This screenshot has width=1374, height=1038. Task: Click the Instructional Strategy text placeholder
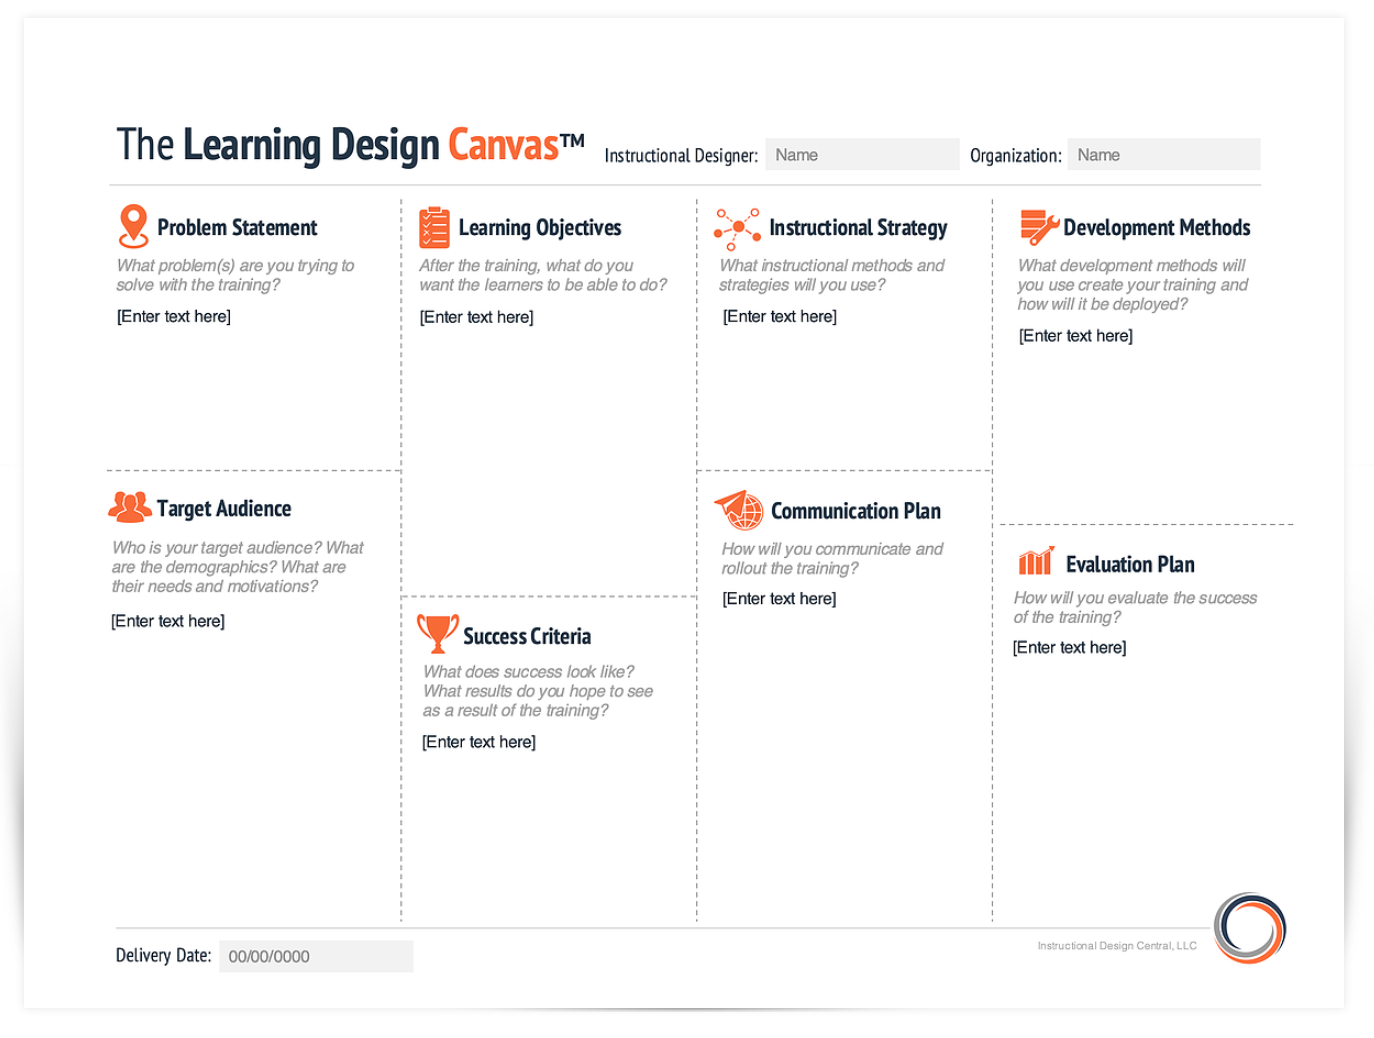[780, 316]
